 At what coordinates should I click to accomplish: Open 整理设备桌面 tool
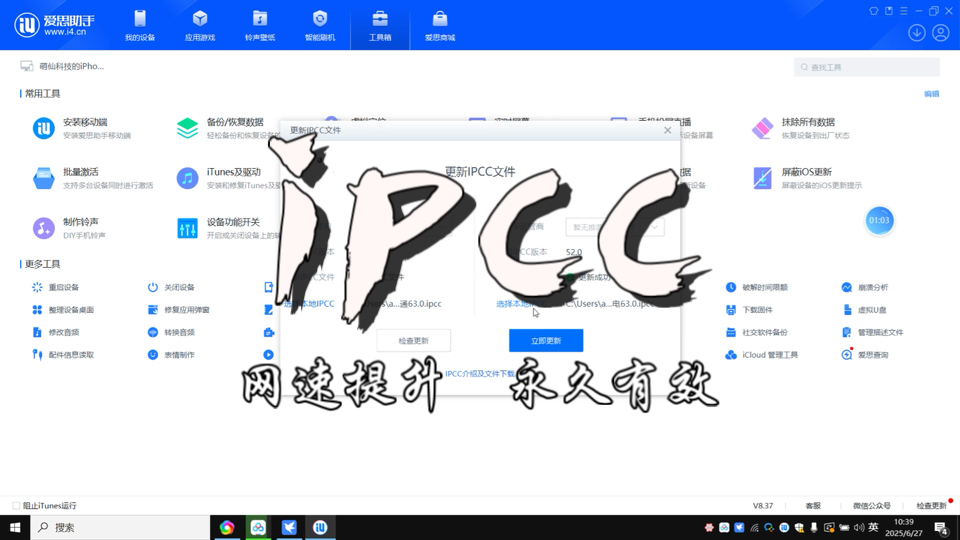(63, 310)
